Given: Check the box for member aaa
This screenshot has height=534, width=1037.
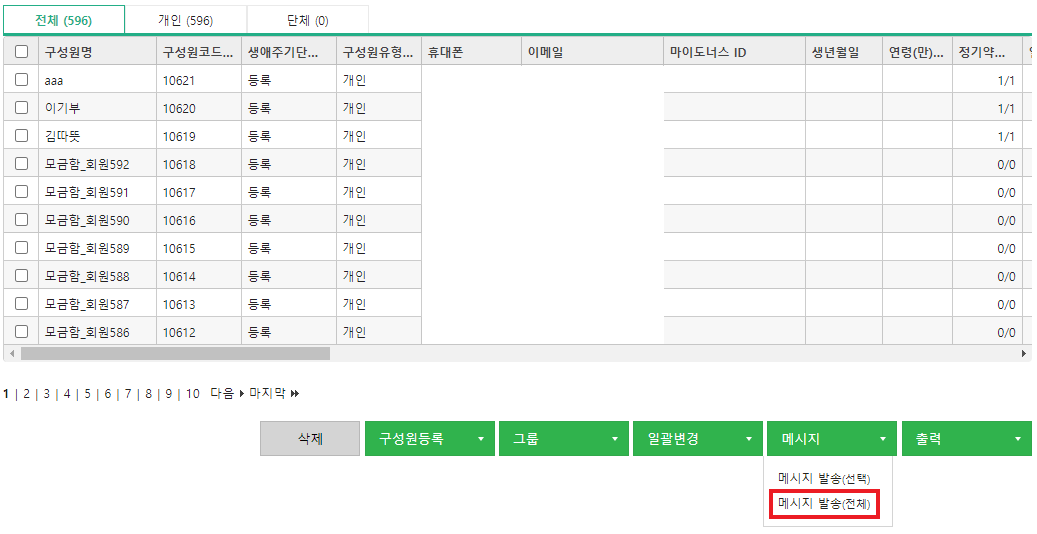Looking at the screenshot, I should click(x=21, y=80).
